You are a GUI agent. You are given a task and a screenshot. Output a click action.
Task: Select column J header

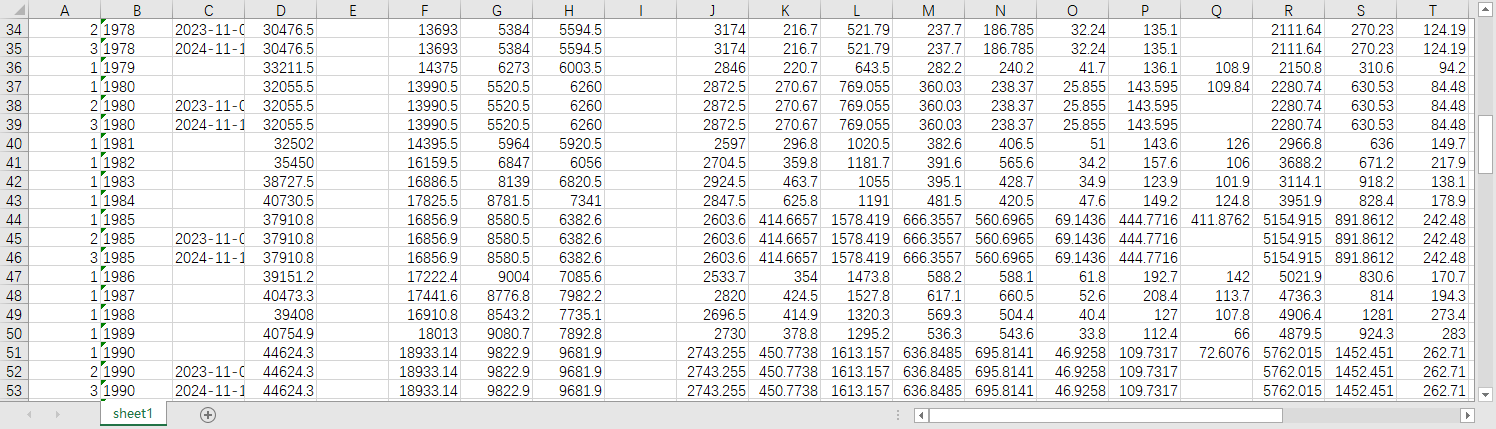click(713, 10)
